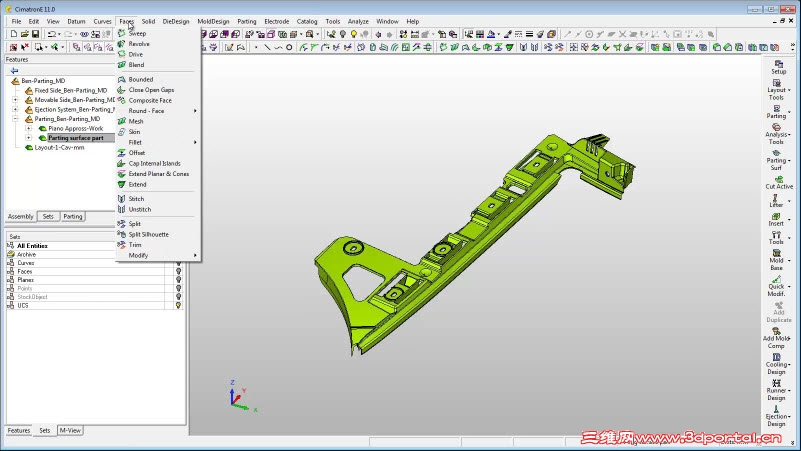Select Cap Internal Islands
This screenshot has height=451, width=801.
coord(154,163)
